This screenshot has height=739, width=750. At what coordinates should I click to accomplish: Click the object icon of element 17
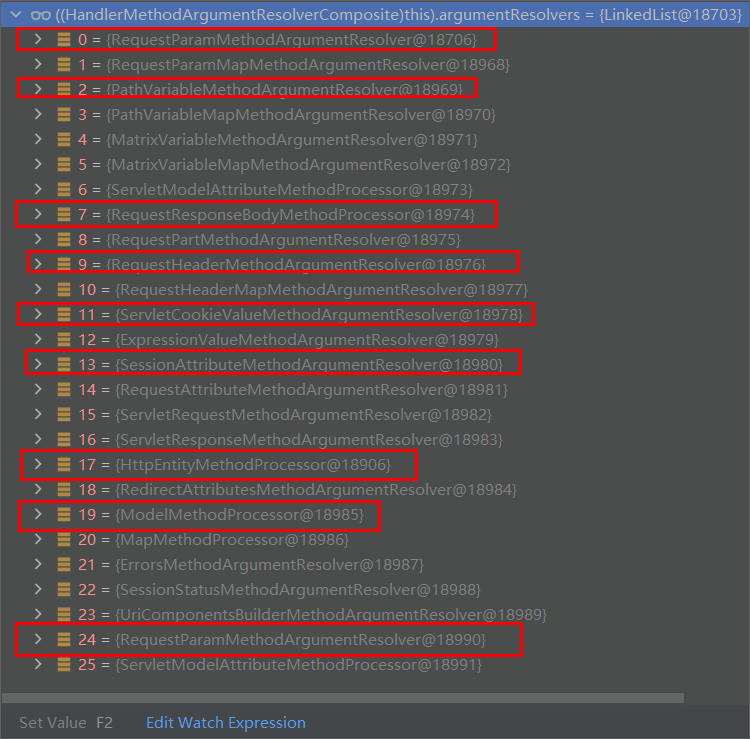point(64,464)
